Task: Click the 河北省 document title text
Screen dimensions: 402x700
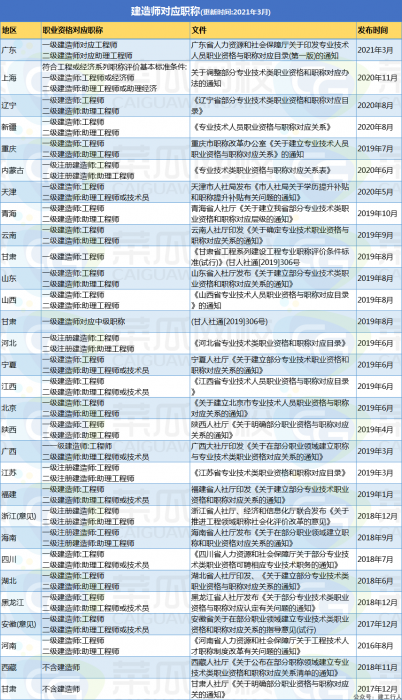Action: click(270, 343)
